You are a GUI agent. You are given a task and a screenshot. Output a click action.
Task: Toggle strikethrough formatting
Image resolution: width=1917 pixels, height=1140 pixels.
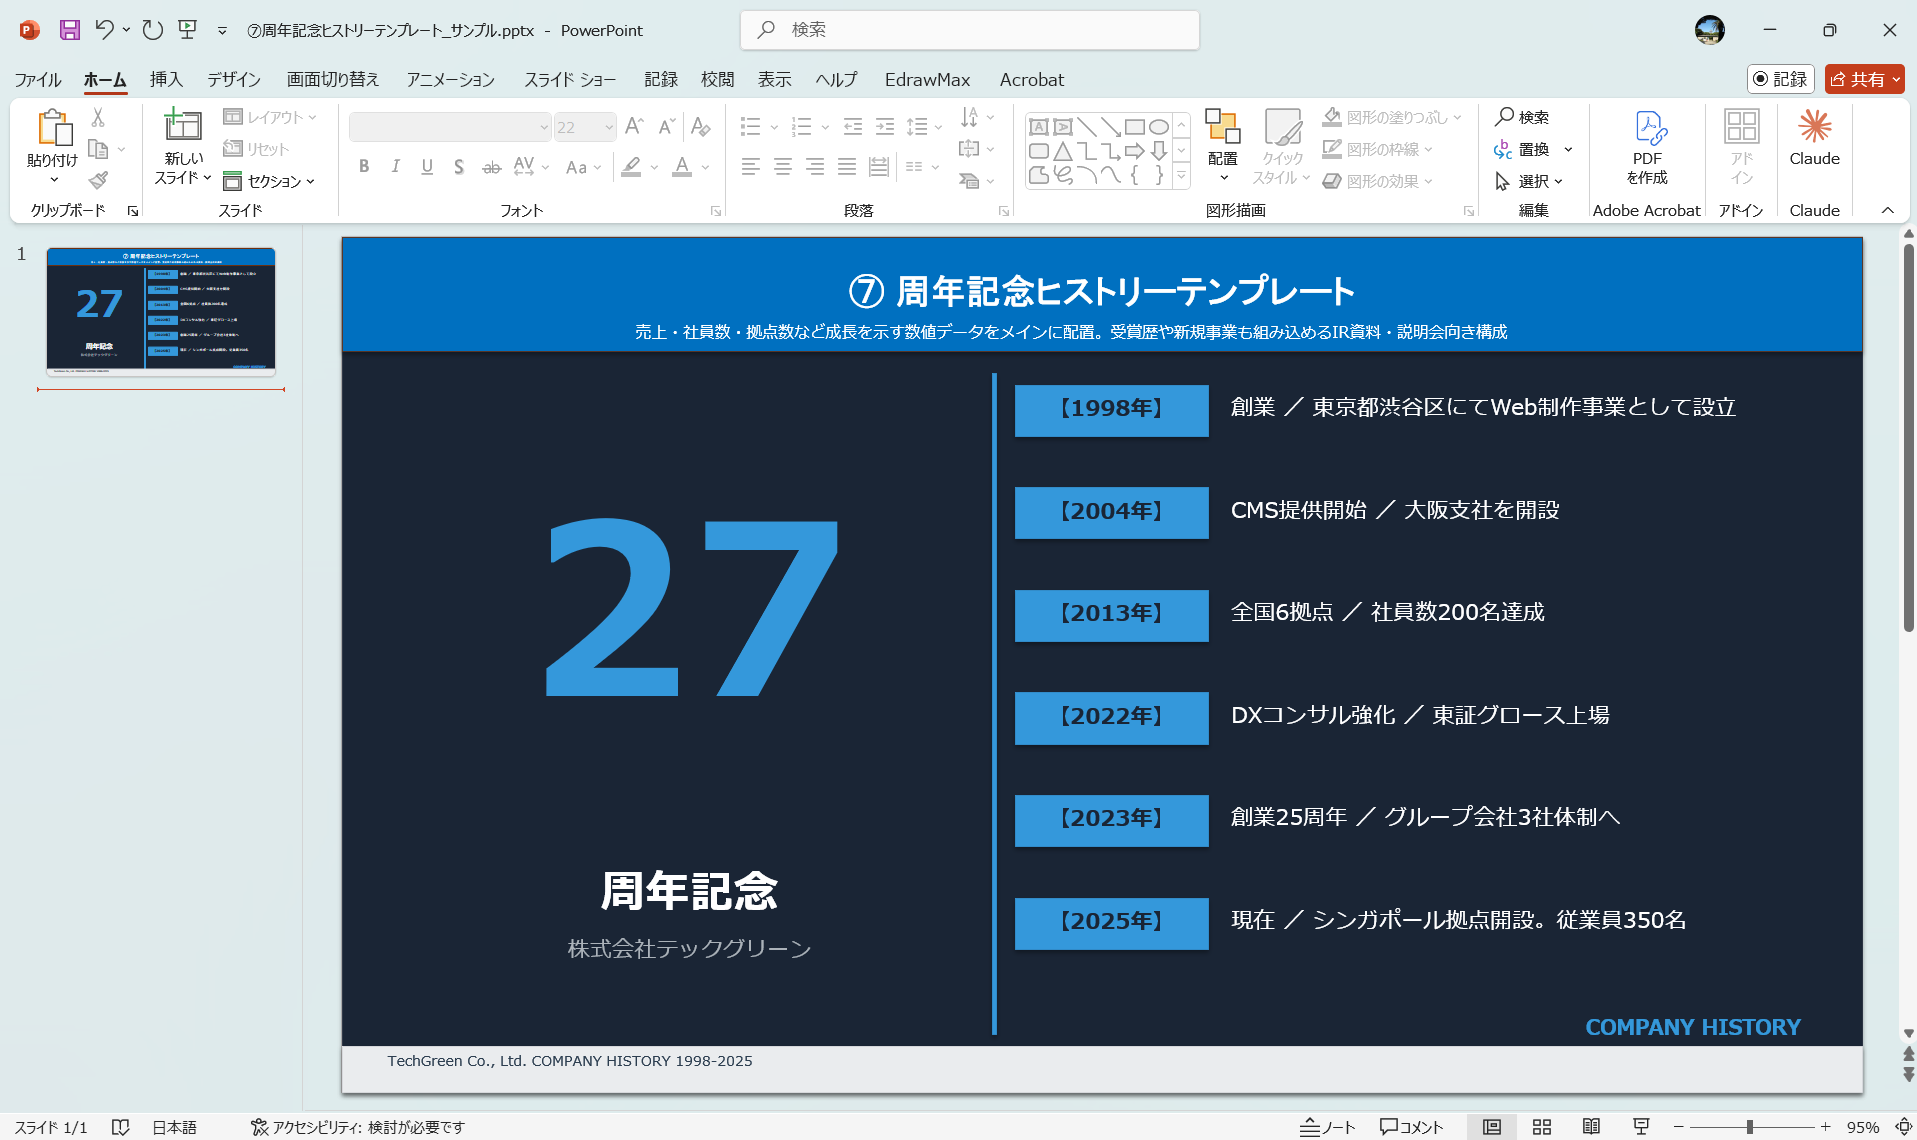coord(491,167)
